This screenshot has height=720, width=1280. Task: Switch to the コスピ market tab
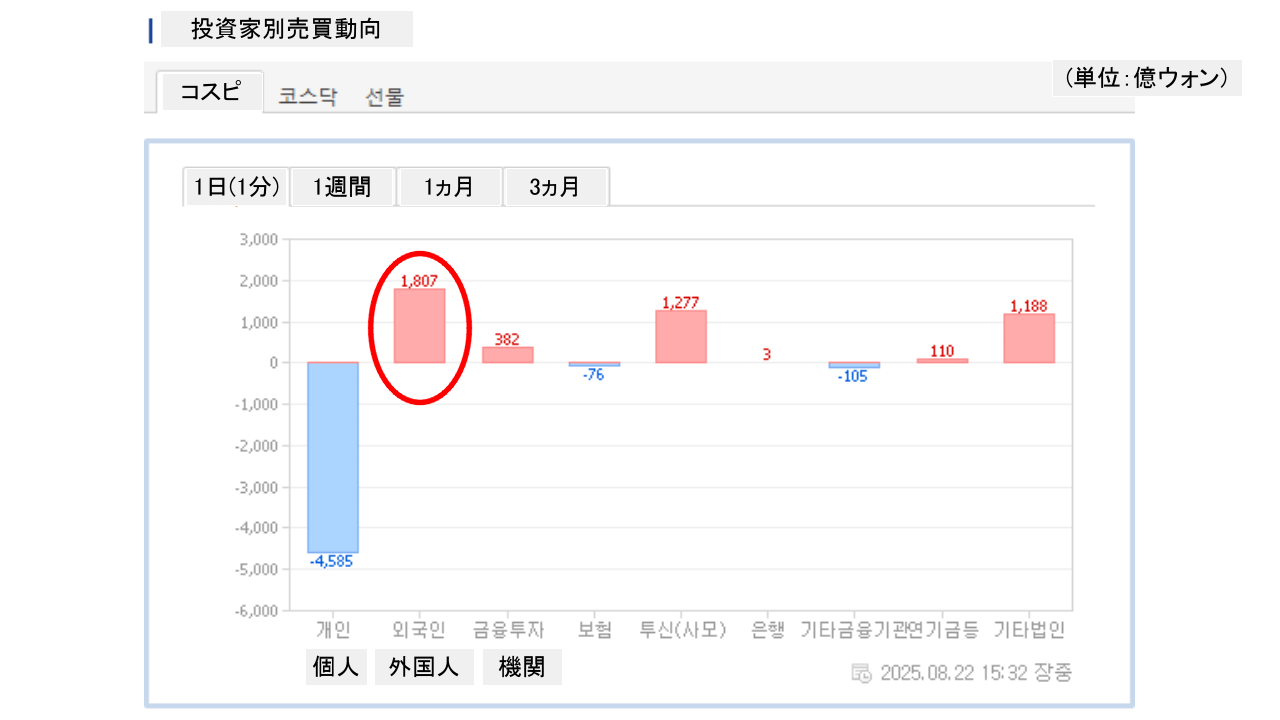[210, 92]
